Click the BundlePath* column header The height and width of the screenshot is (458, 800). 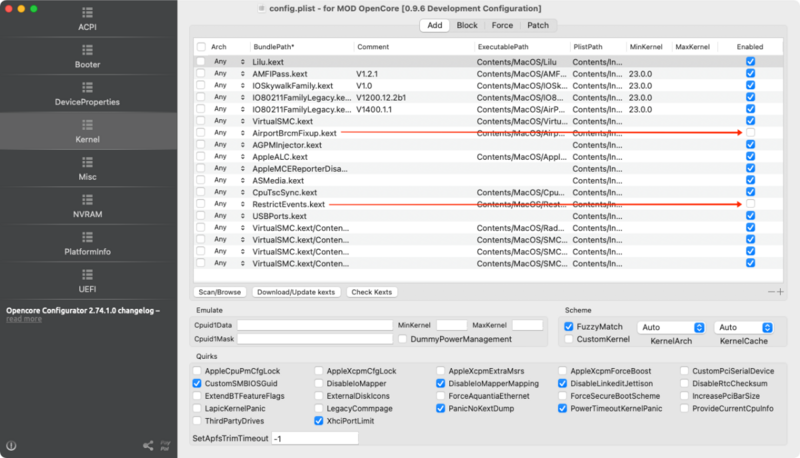tap(274, 47)
